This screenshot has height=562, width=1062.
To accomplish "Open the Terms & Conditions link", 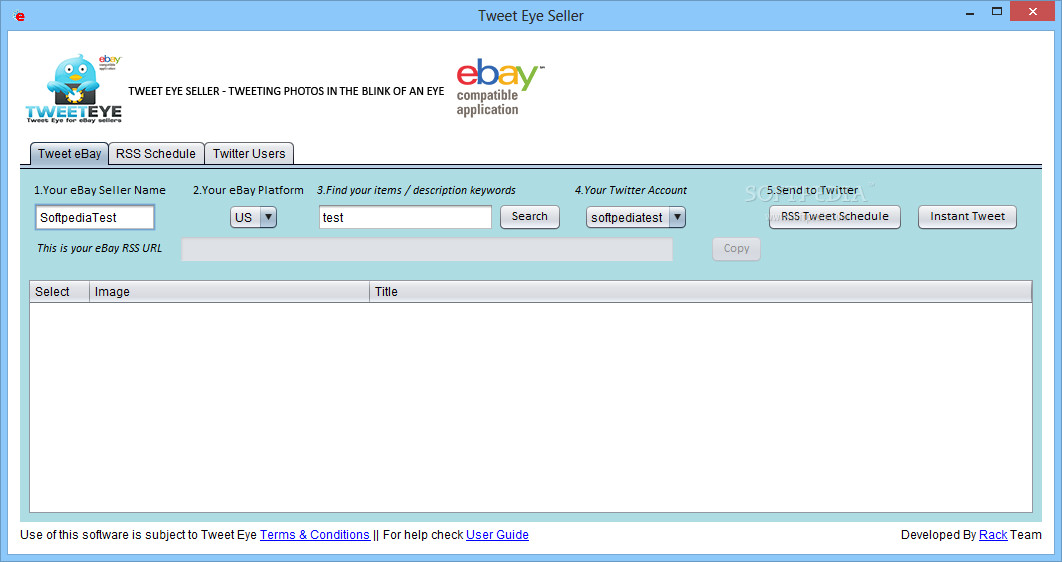I will [315, 535].
